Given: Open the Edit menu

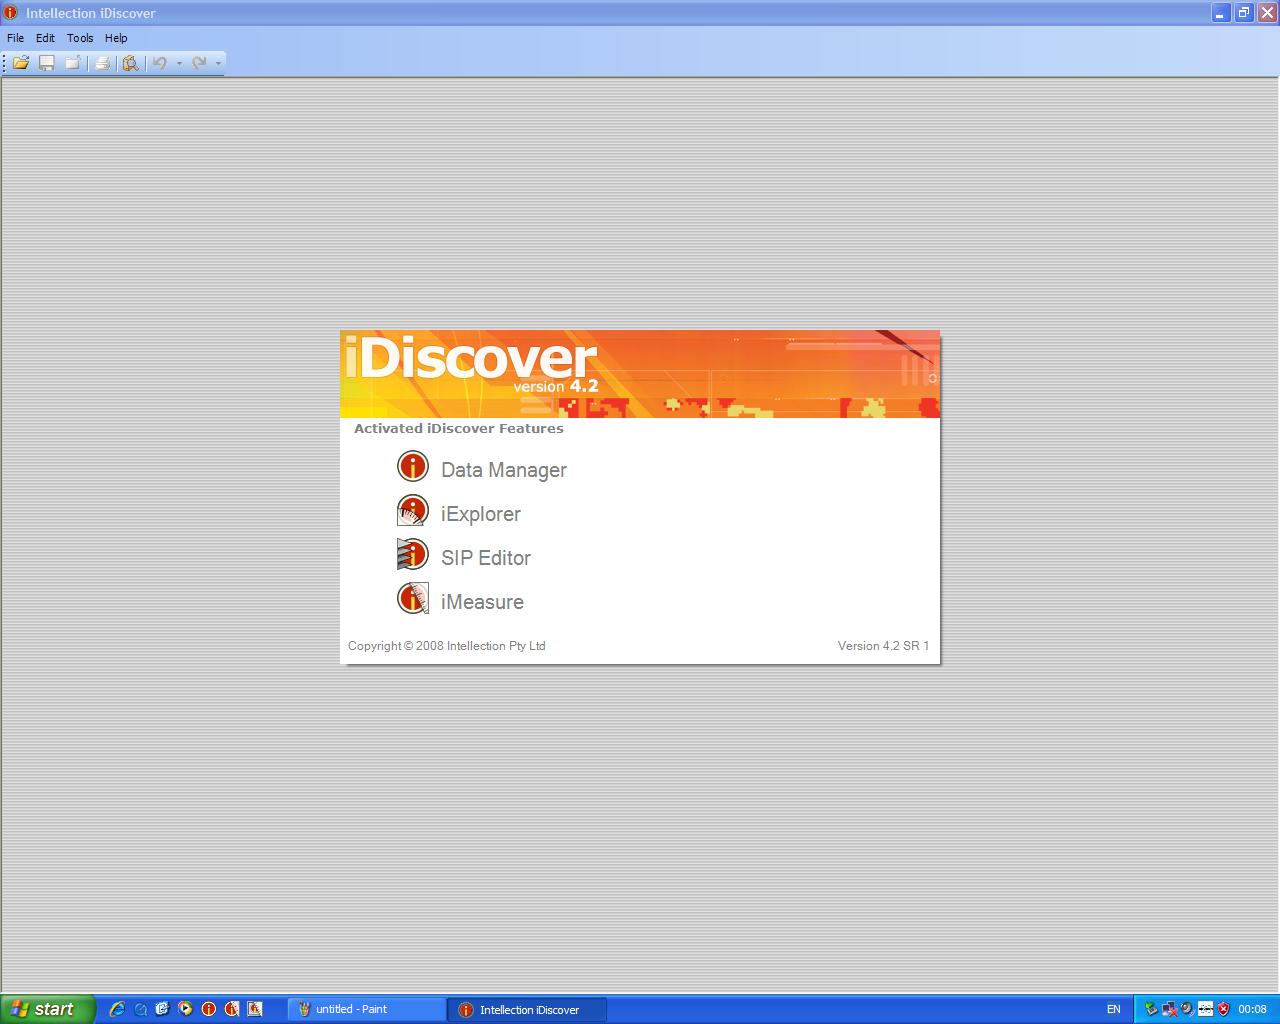Looking at the screenshot, I should tap(46, 38).
